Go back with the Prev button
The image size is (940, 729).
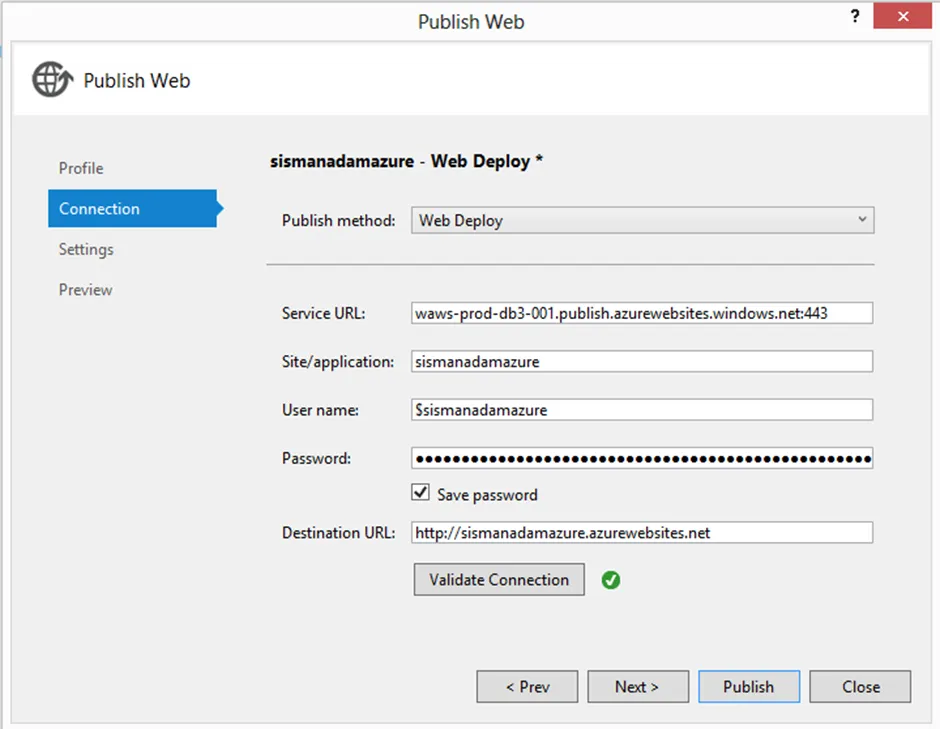pos(527,686)
